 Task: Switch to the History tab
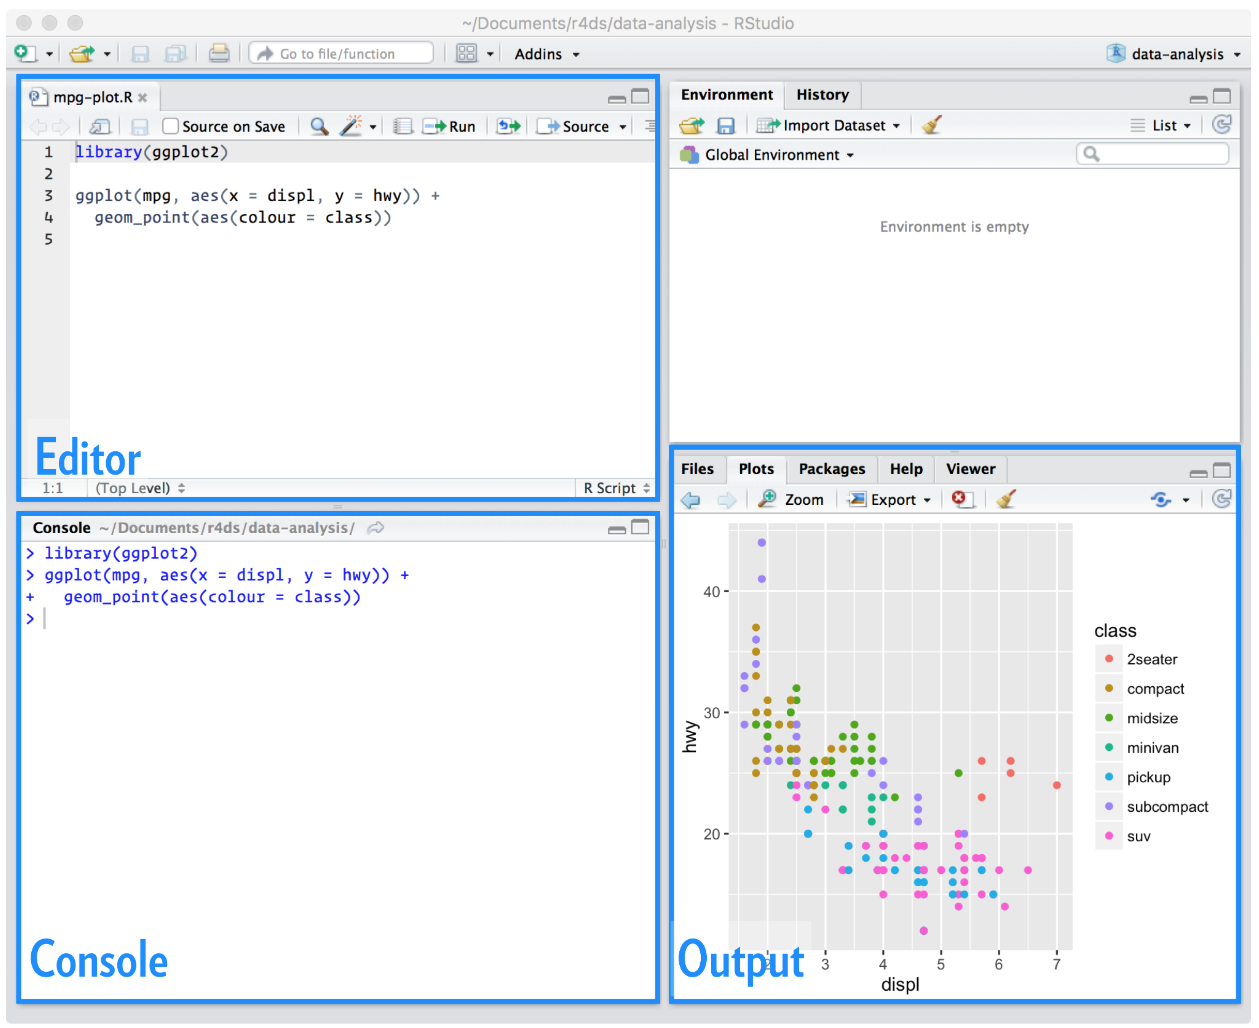pyautogui.click(x=823, y=95)
